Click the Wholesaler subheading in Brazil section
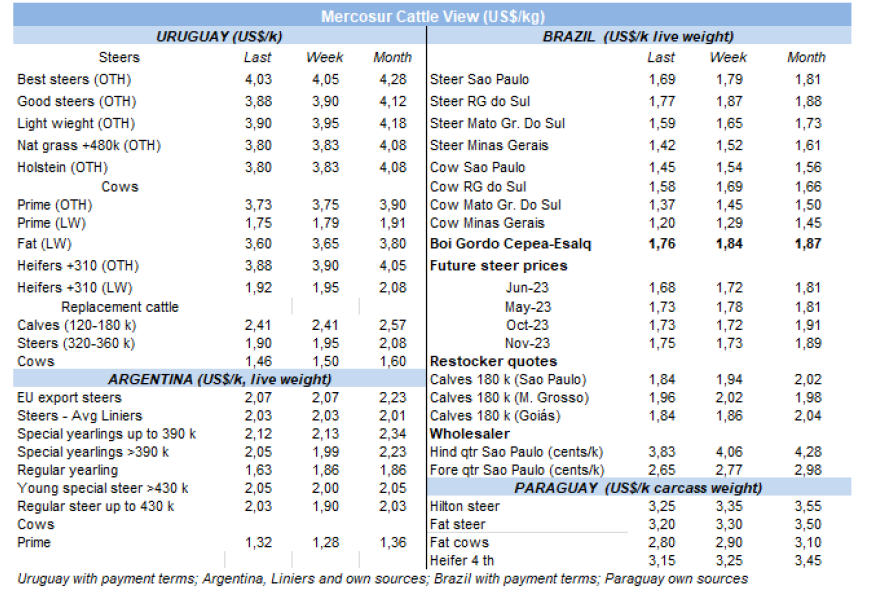The image size is (887, 599). (469, 434)
